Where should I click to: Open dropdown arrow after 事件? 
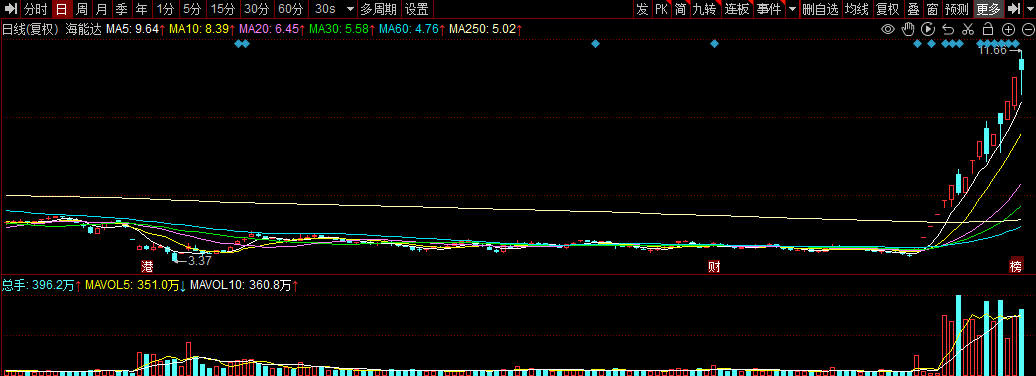(x=792, y=9)
